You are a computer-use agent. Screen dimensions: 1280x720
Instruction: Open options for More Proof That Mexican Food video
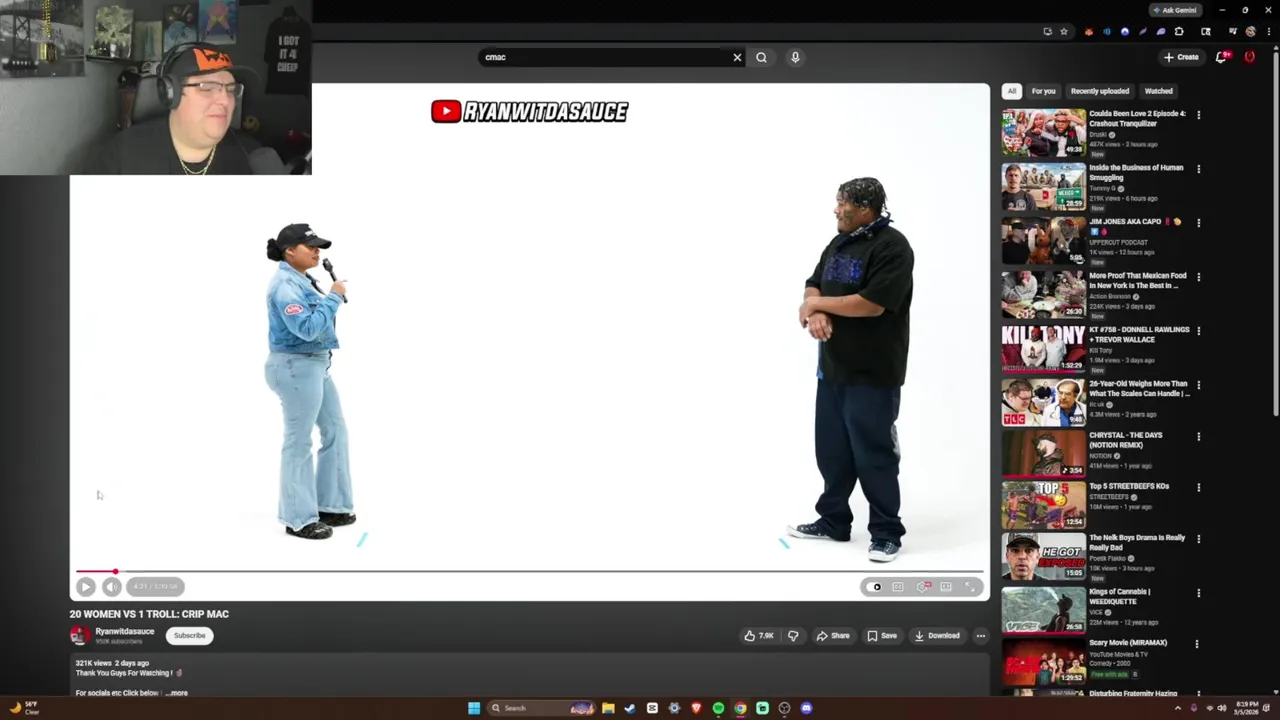click(1198, 277)
